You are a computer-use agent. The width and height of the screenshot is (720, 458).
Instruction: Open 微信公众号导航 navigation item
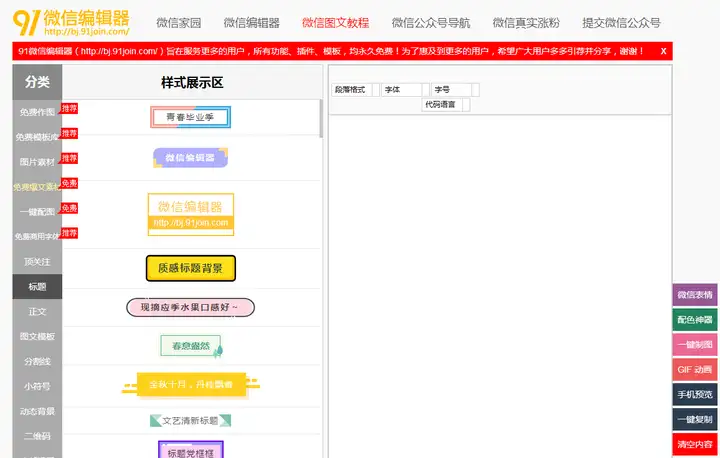pos(431,23)
